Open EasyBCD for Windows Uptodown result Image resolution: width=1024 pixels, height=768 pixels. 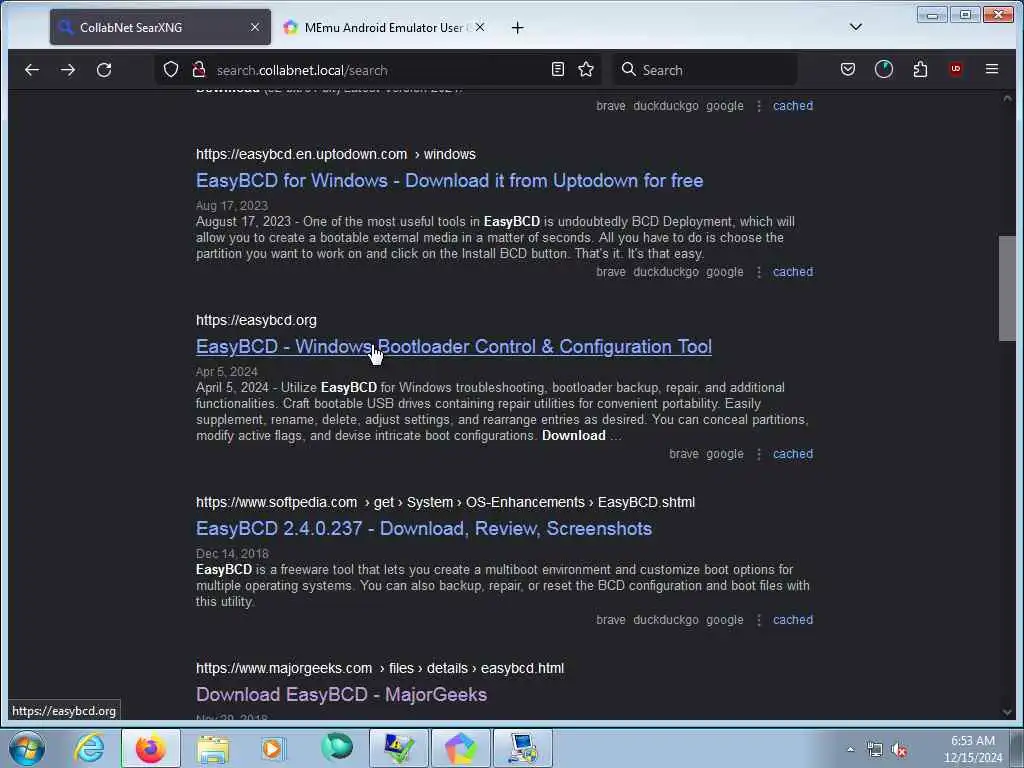click(x=449, y=181)
